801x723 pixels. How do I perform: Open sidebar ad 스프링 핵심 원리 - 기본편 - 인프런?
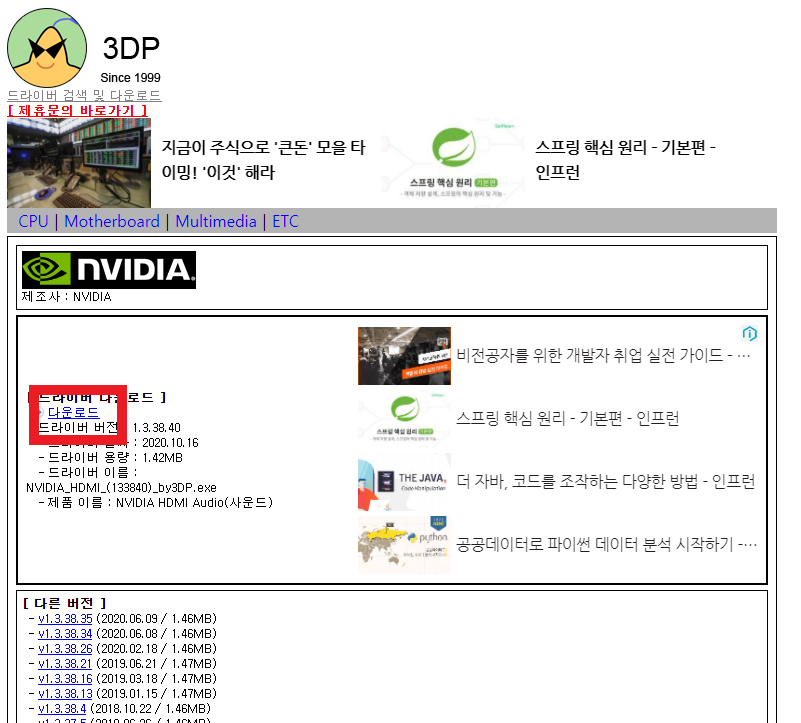click(568, 418)
